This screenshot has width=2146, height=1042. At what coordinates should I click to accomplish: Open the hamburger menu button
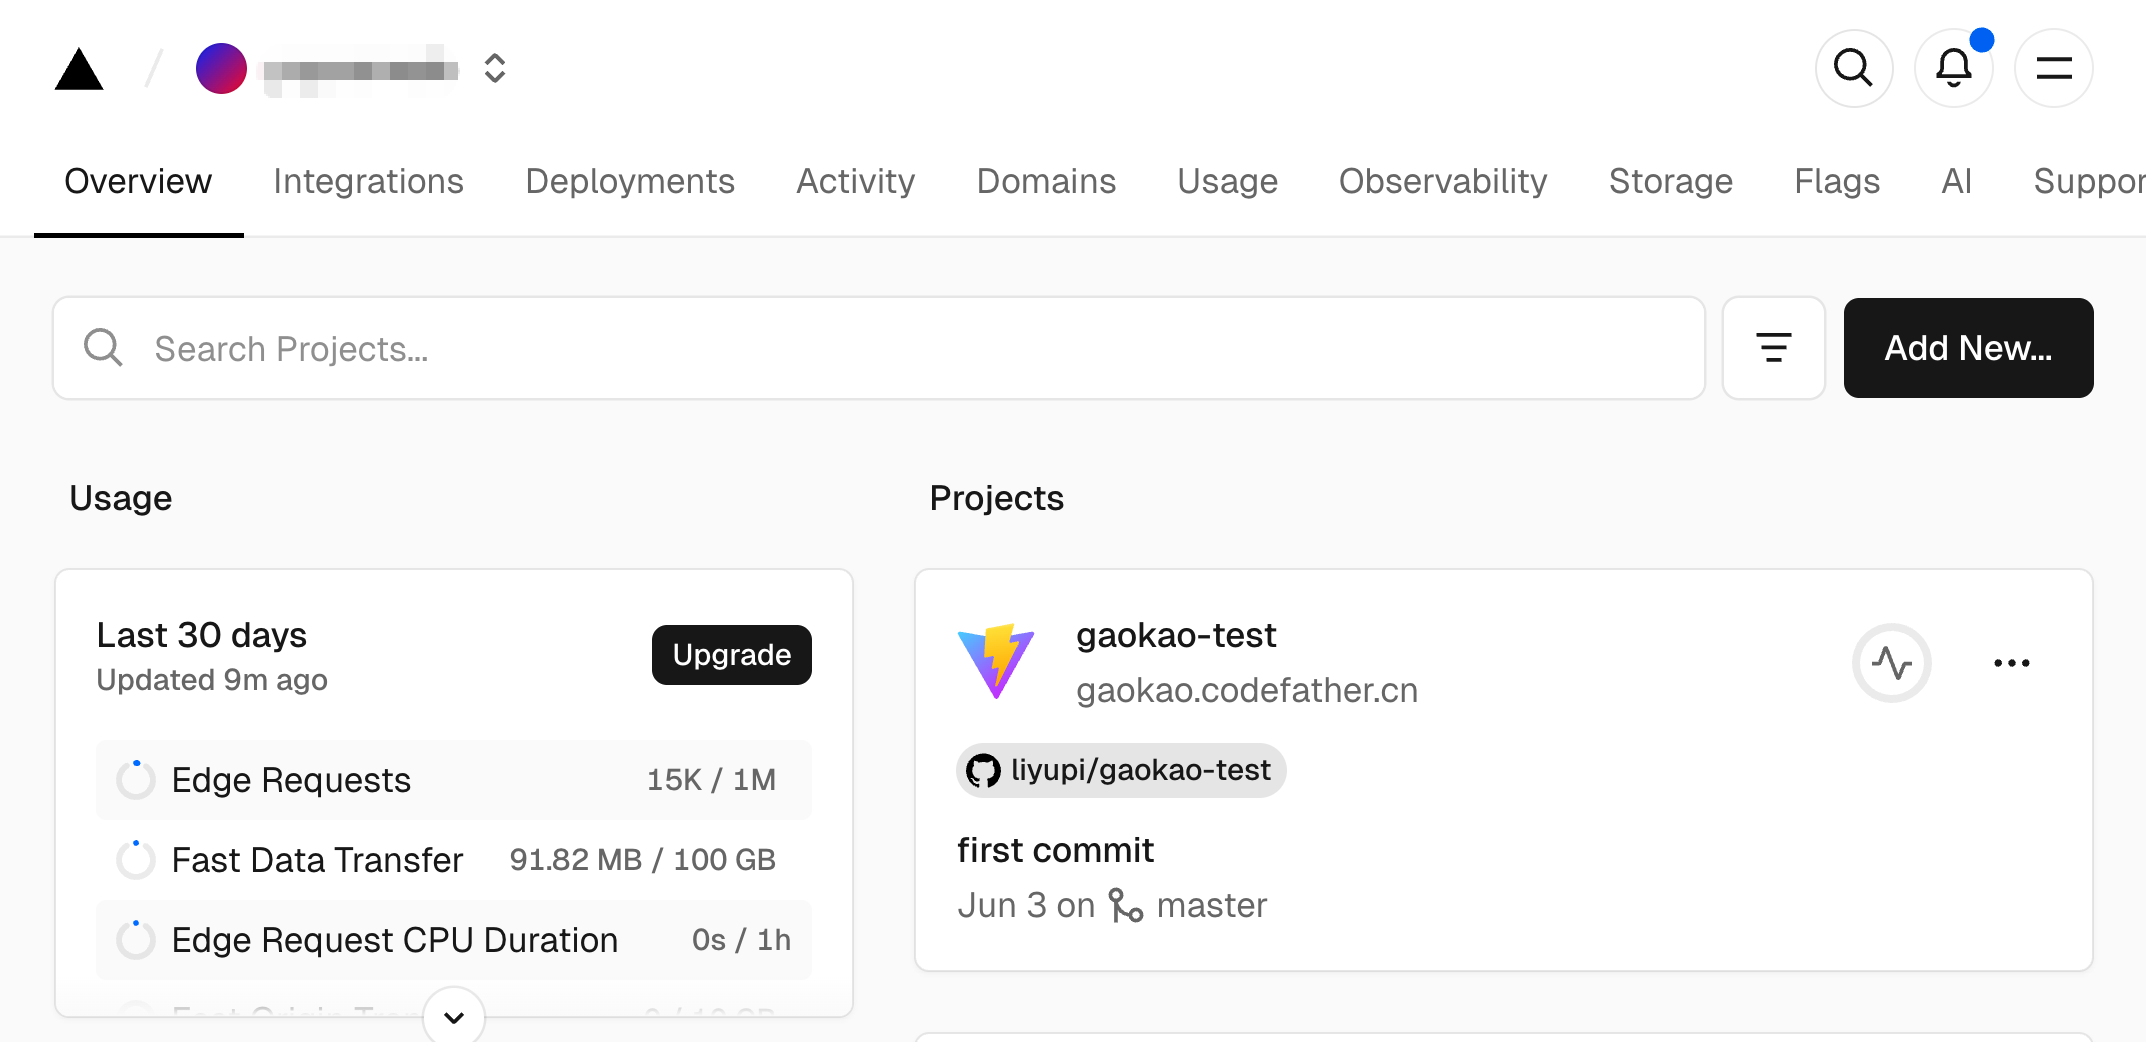click(2053, 68)
